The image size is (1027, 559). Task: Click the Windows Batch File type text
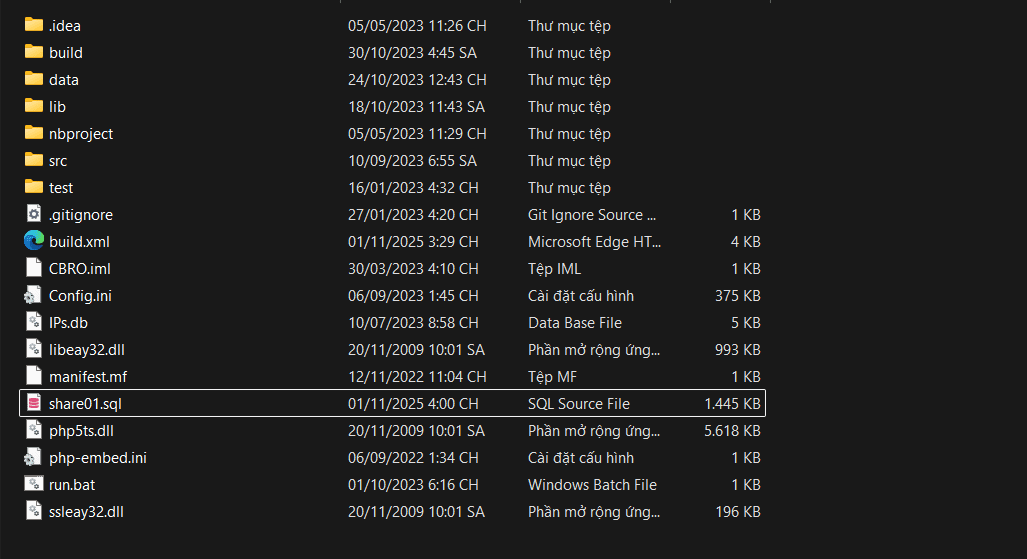593,484
